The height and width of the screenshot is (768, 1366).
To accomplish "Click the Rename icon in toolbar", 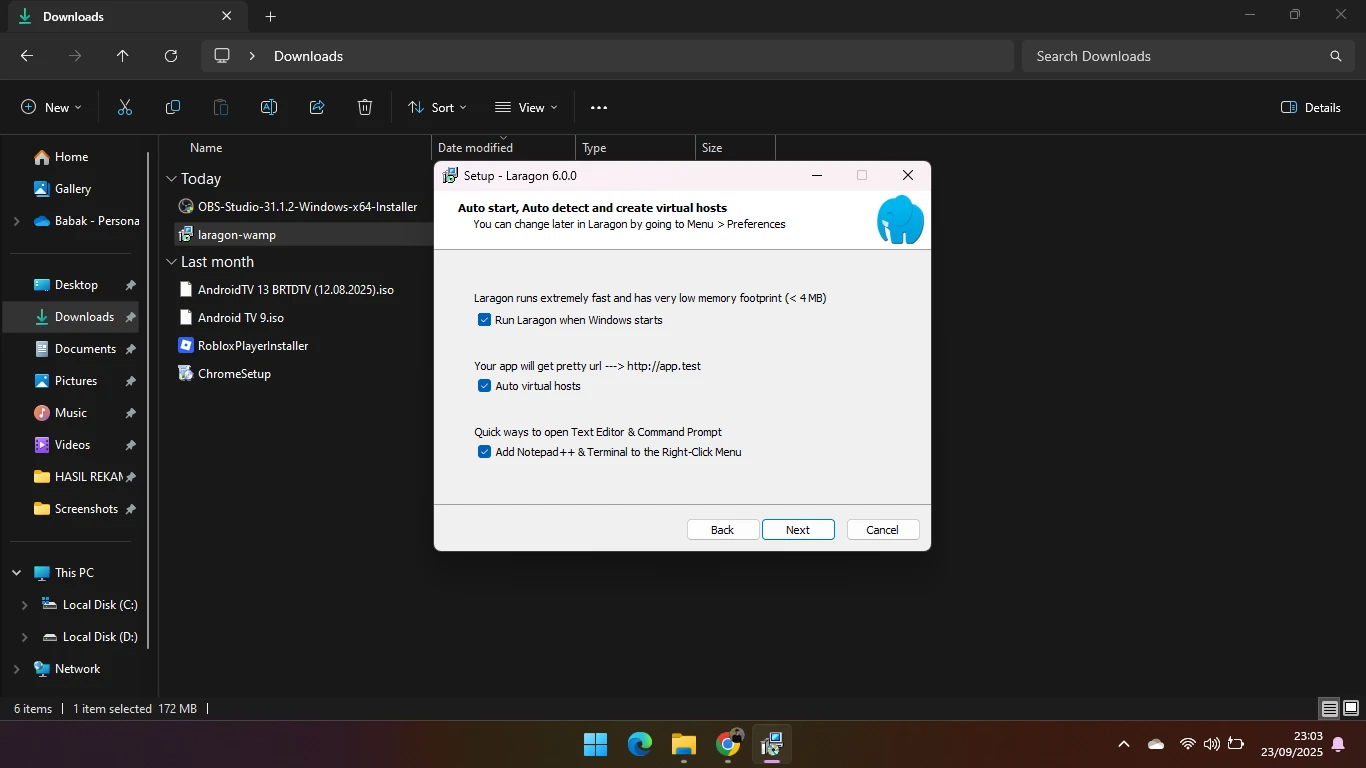I will [x=269, y=108].
